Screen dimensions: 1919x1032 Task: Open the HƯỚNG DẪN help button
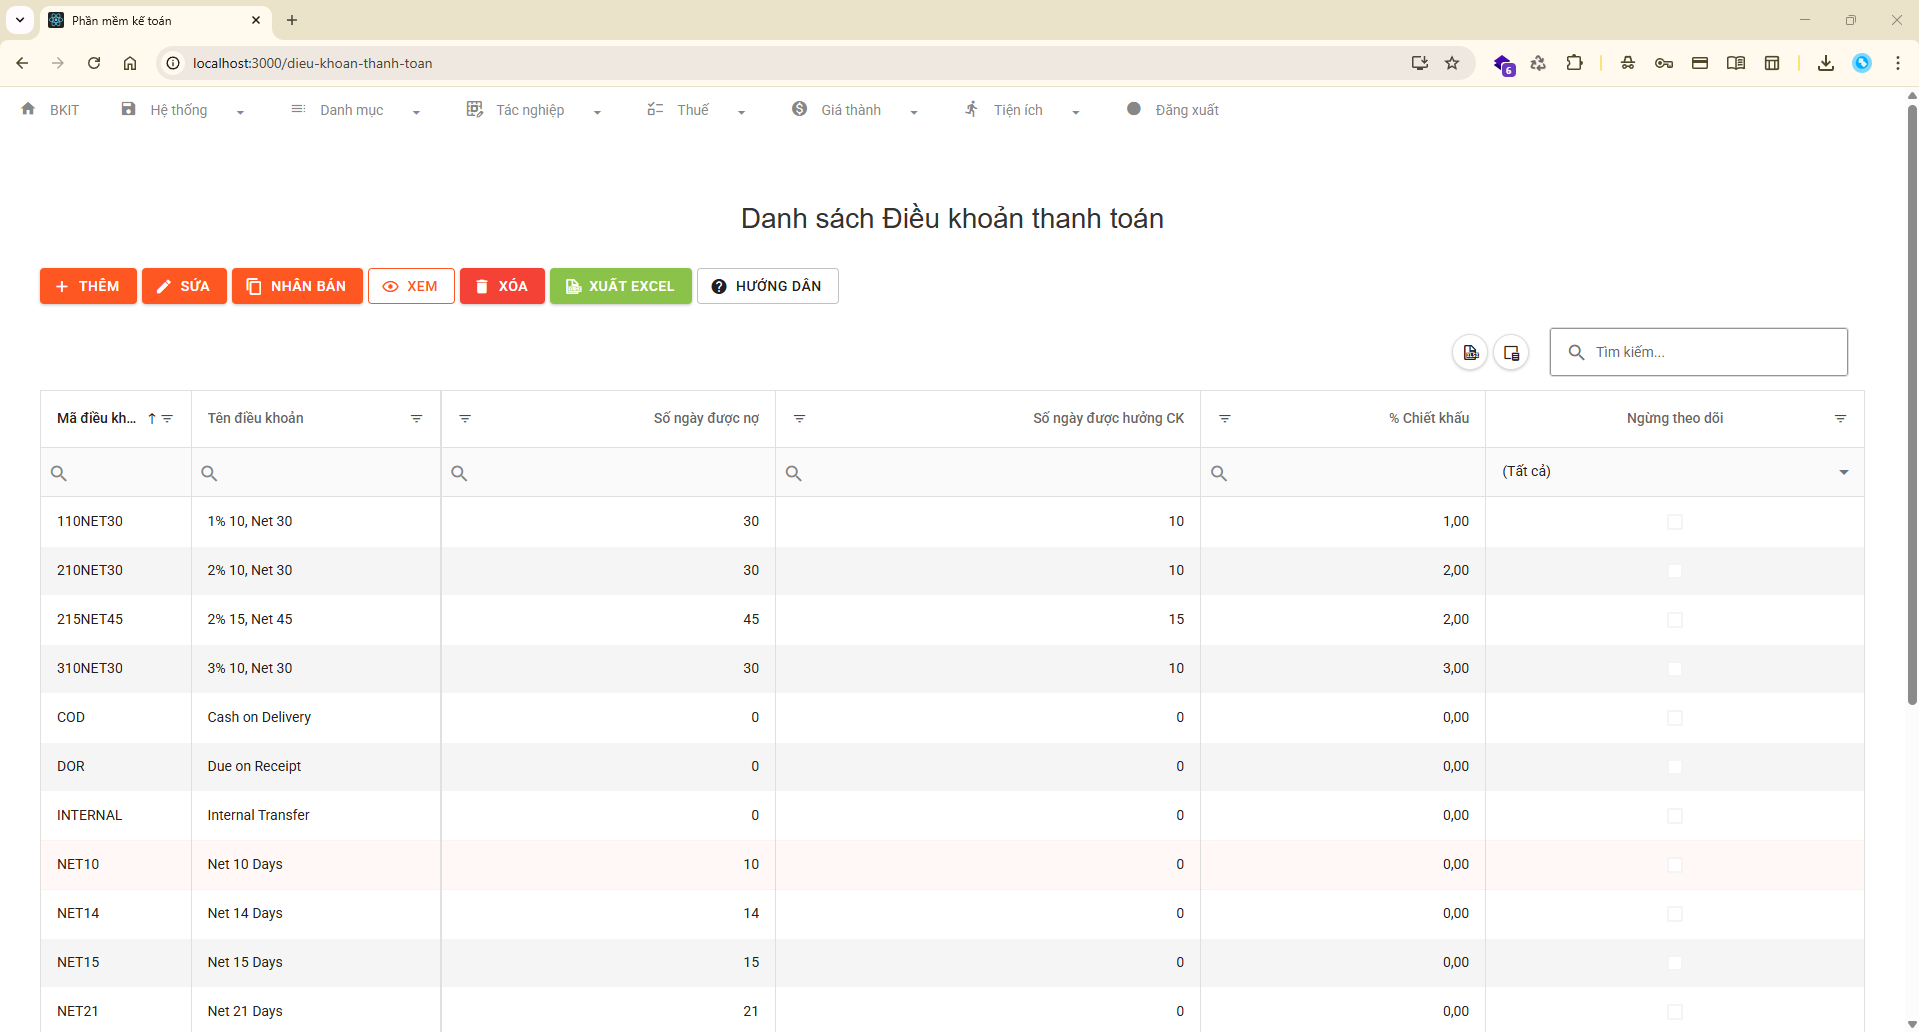tap(767, 286)
